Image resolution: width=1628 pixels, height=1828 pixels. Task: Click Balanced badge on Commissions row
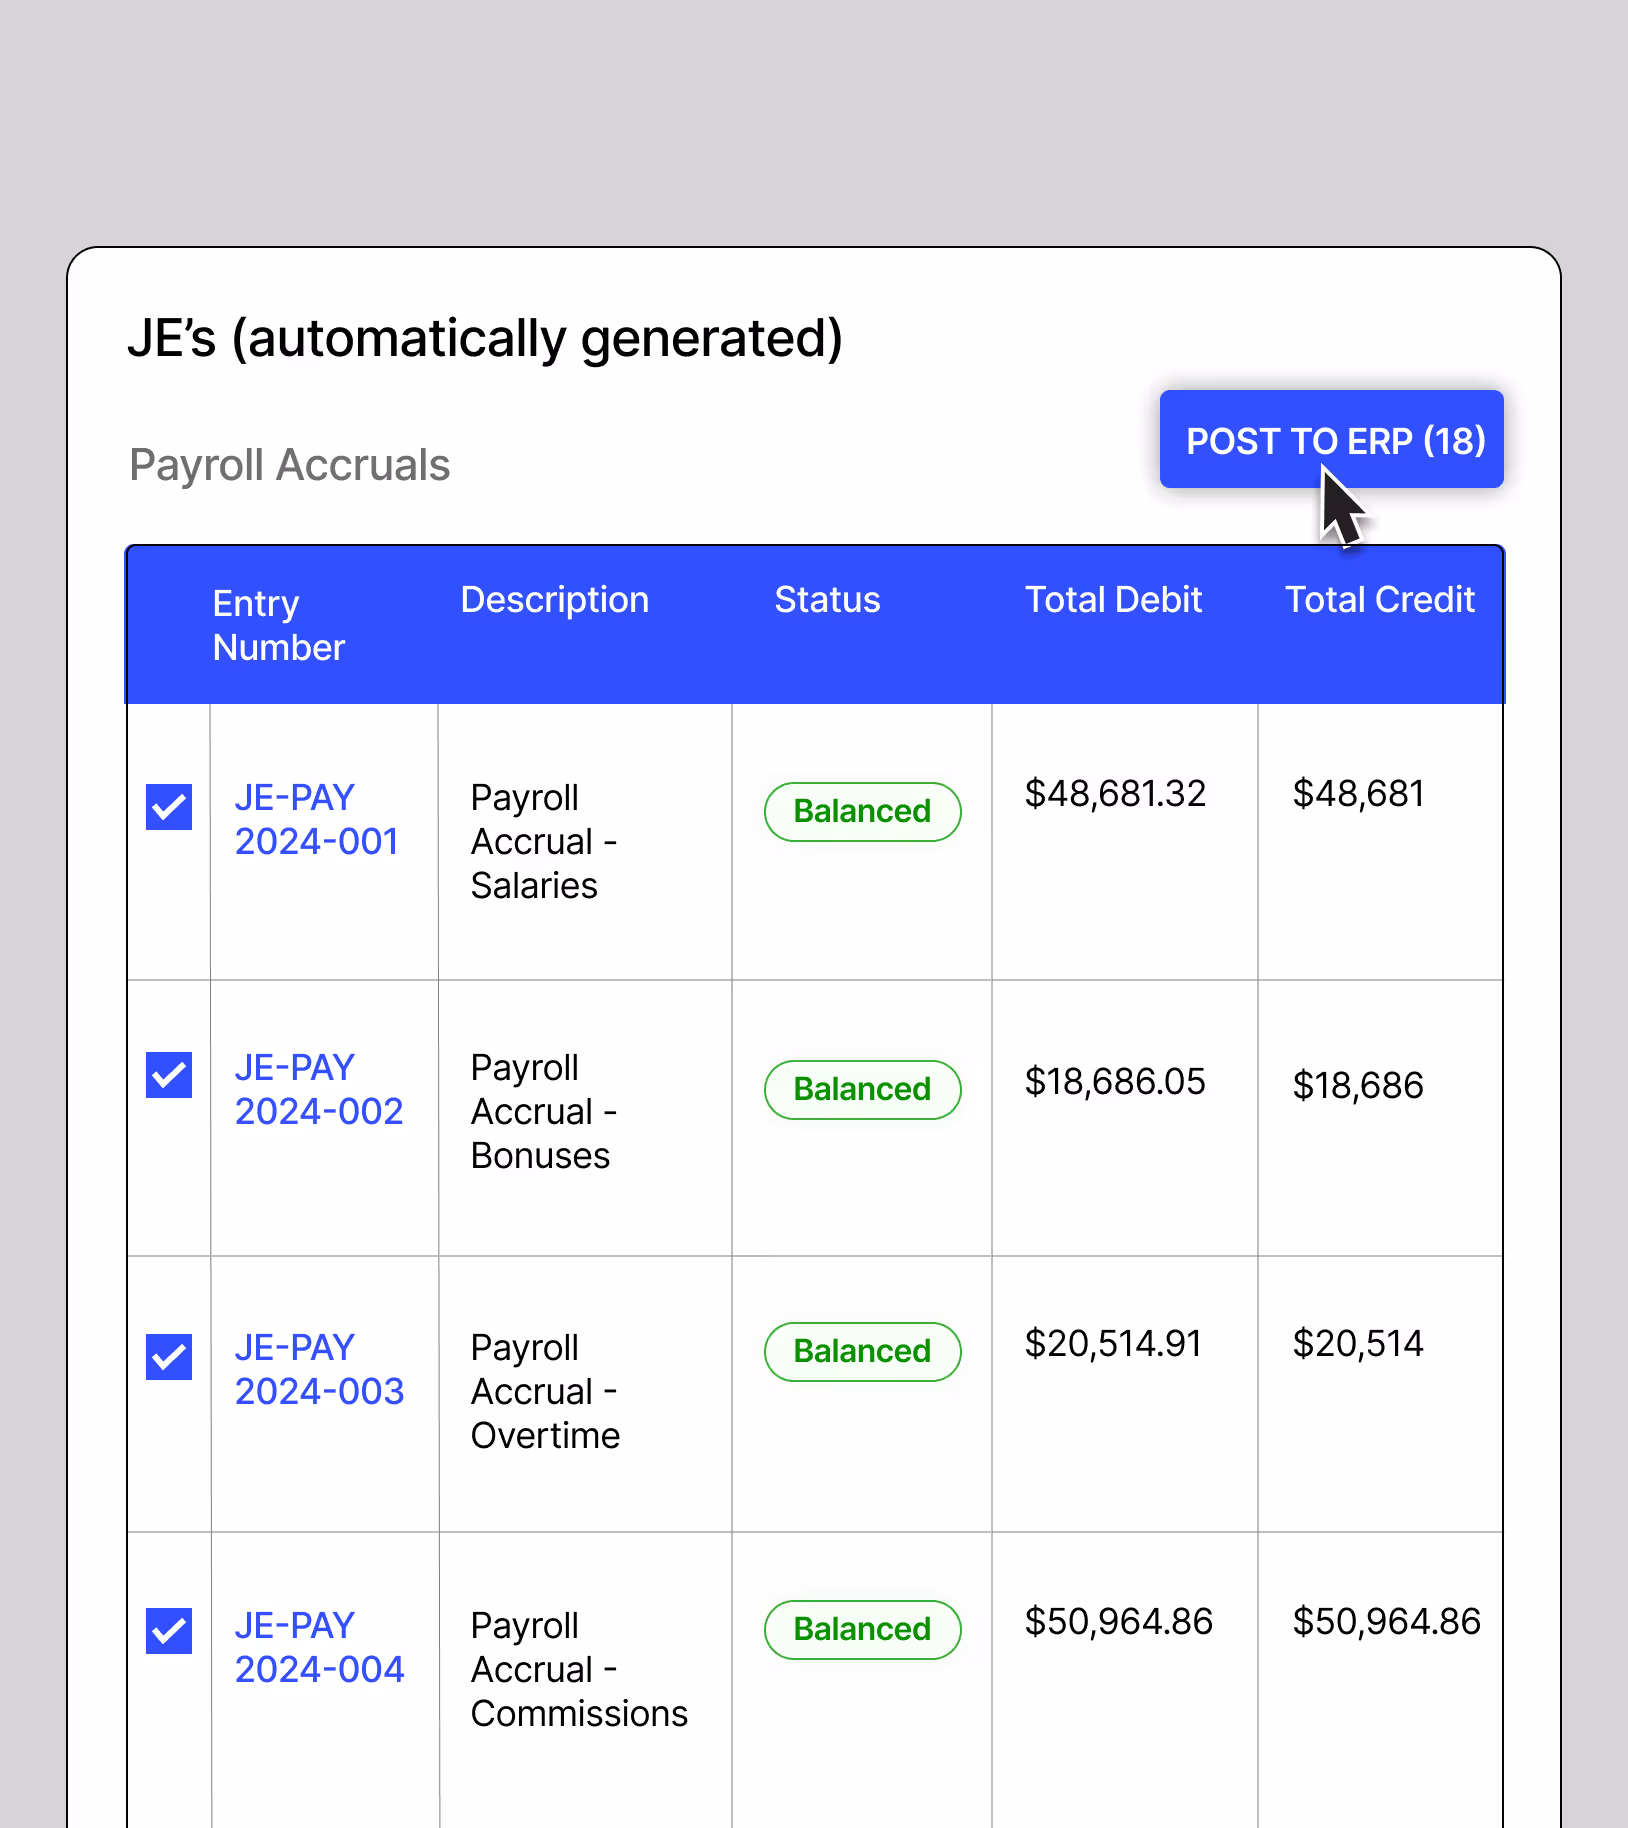[x=862, y=1629]
